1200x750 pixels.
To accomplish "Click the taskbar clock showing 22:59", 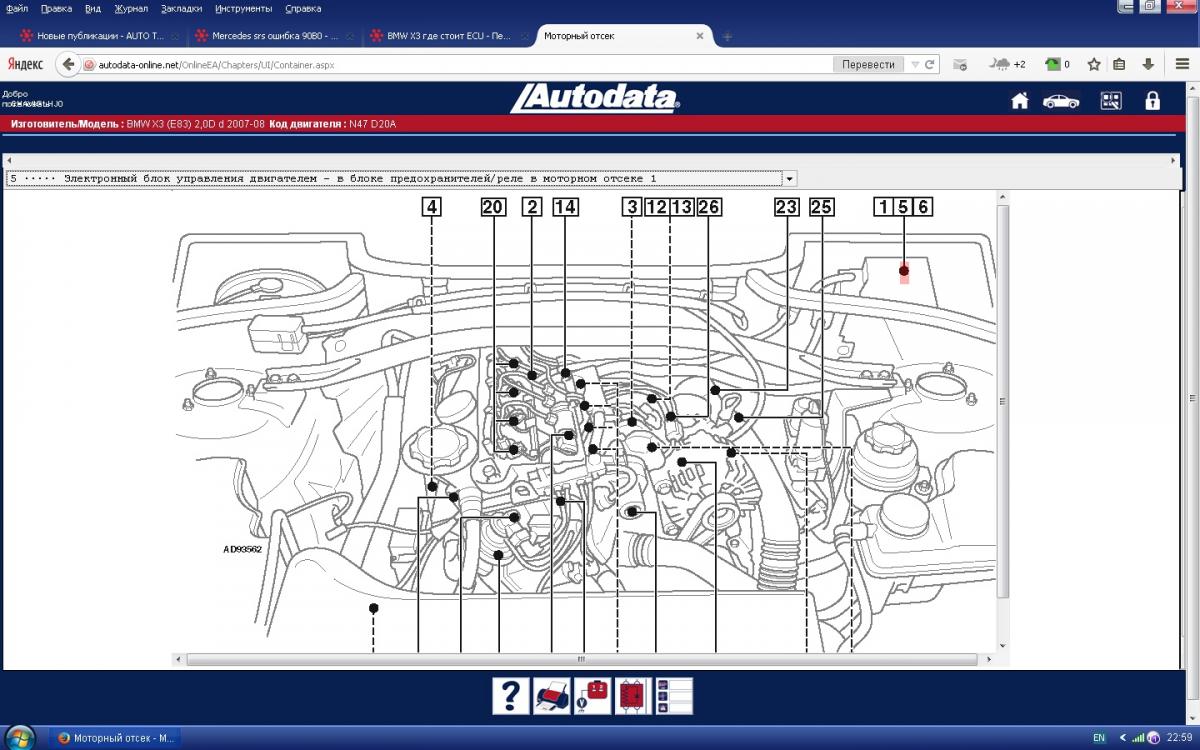I will (1179, 738).
